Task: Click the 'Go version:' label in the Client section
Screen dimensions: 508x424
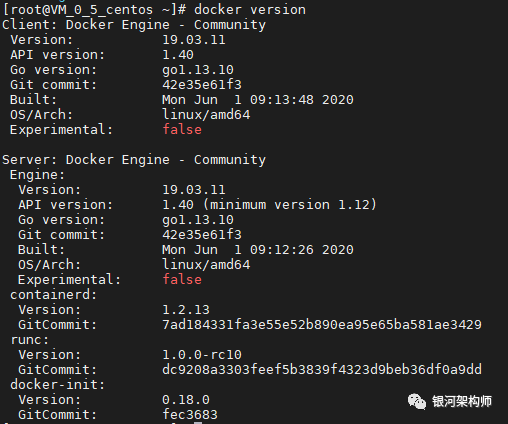Action: click(53, 70)
